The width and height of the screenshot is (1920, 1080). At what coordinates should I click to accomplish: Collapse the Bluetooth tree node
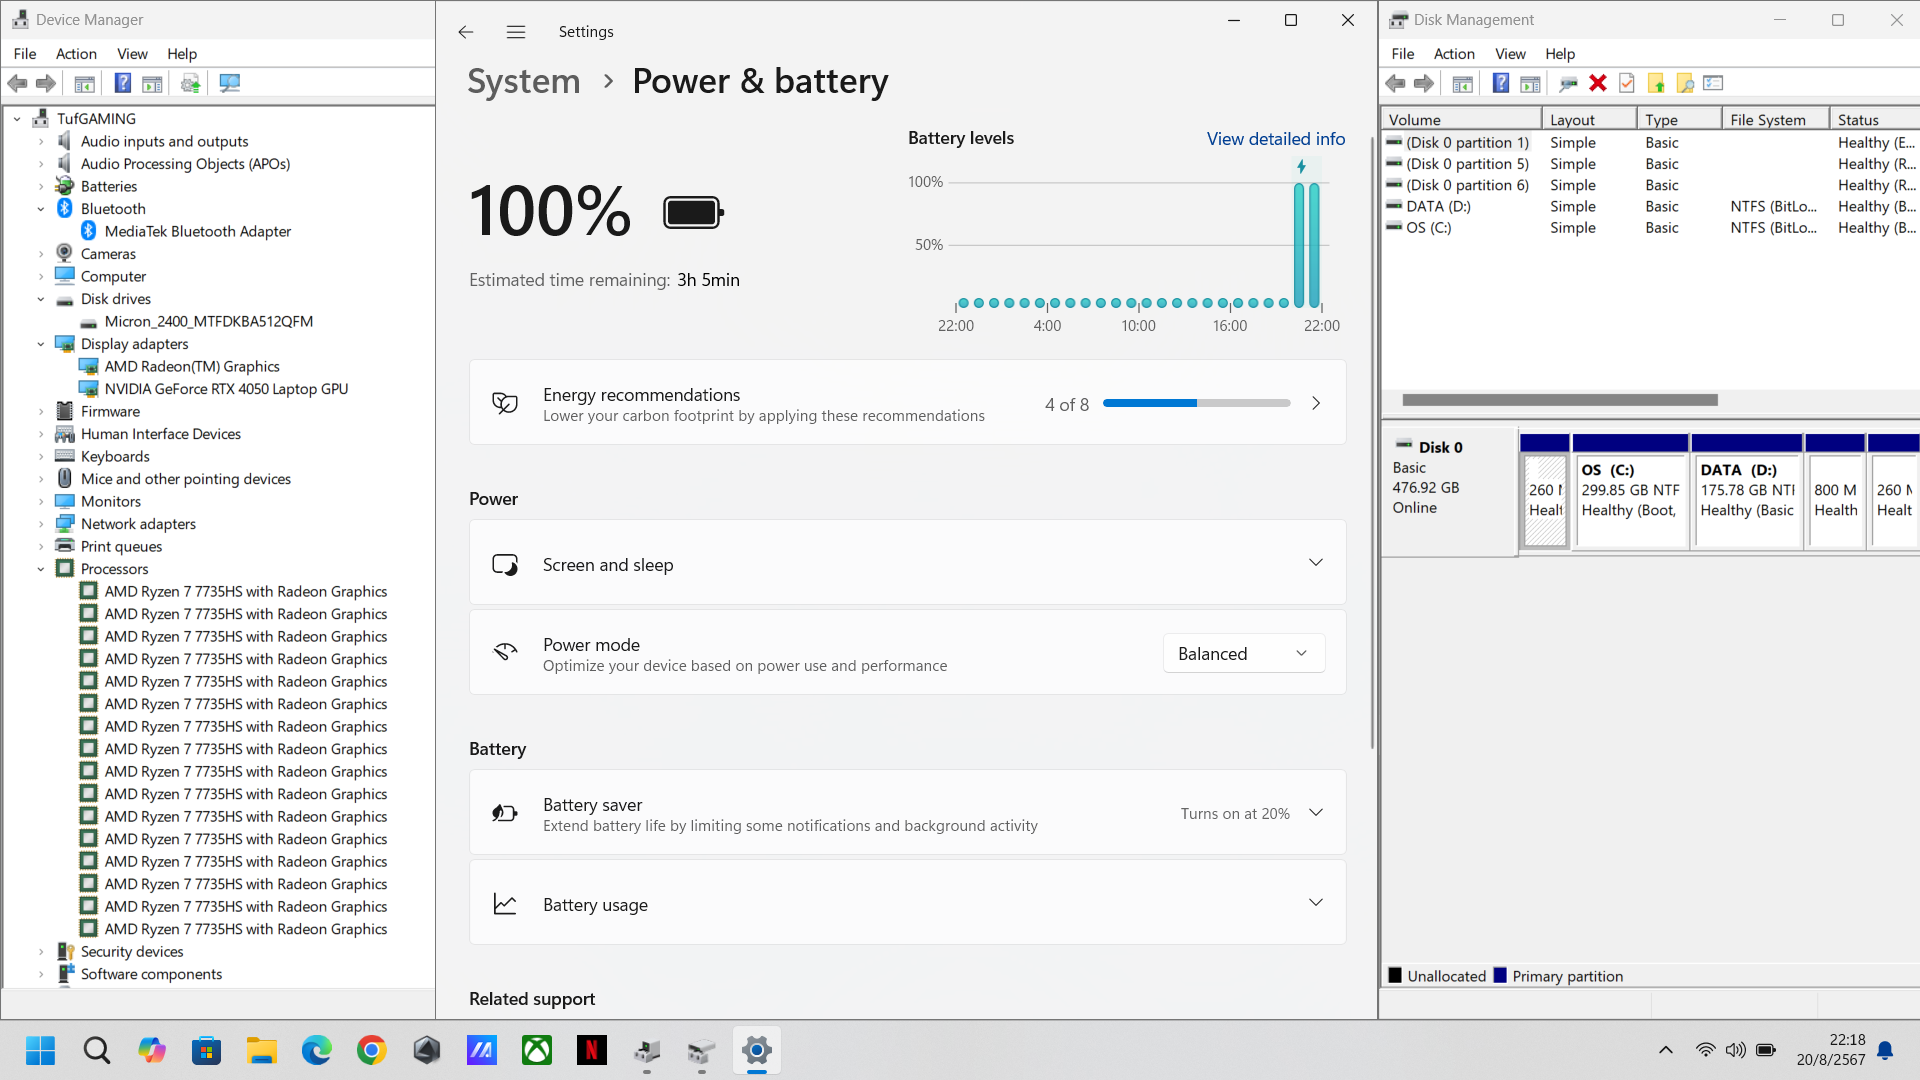[x=41, y=209]
